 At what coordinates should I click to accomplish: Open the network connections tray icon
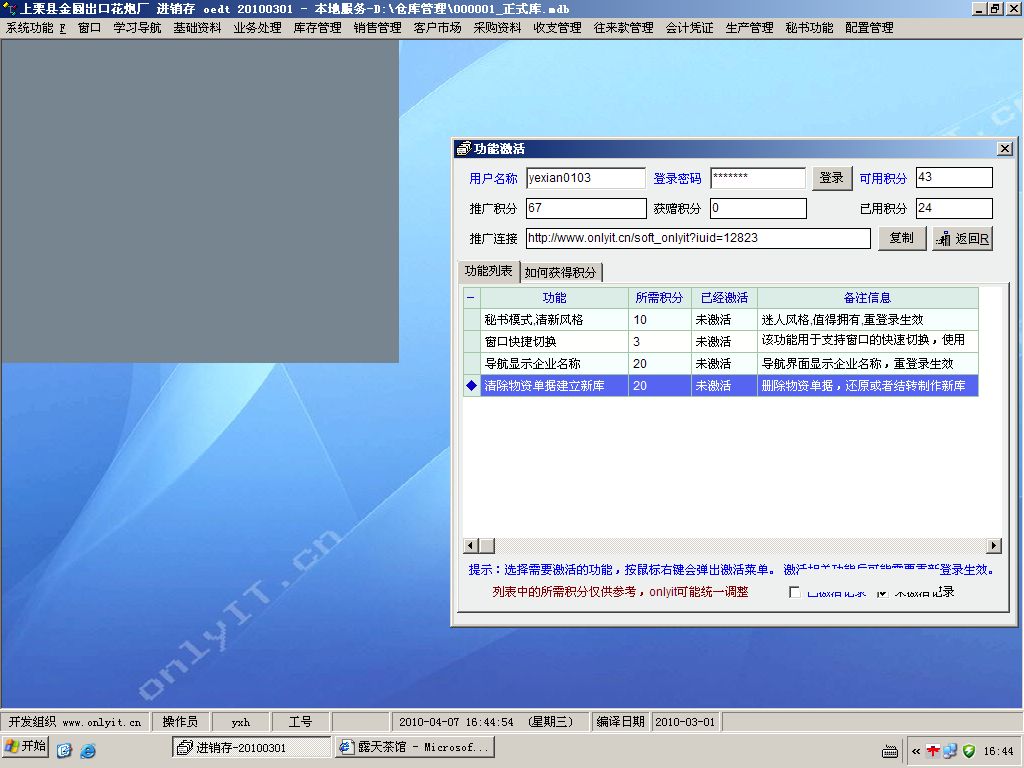point(950,750)
